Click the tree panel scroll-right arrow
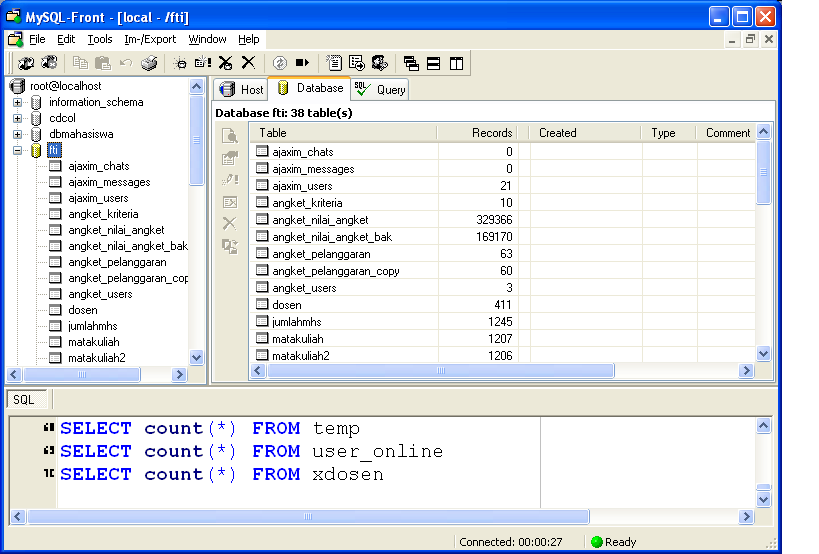This screenshot has width=819, height=554. point(179,374)
